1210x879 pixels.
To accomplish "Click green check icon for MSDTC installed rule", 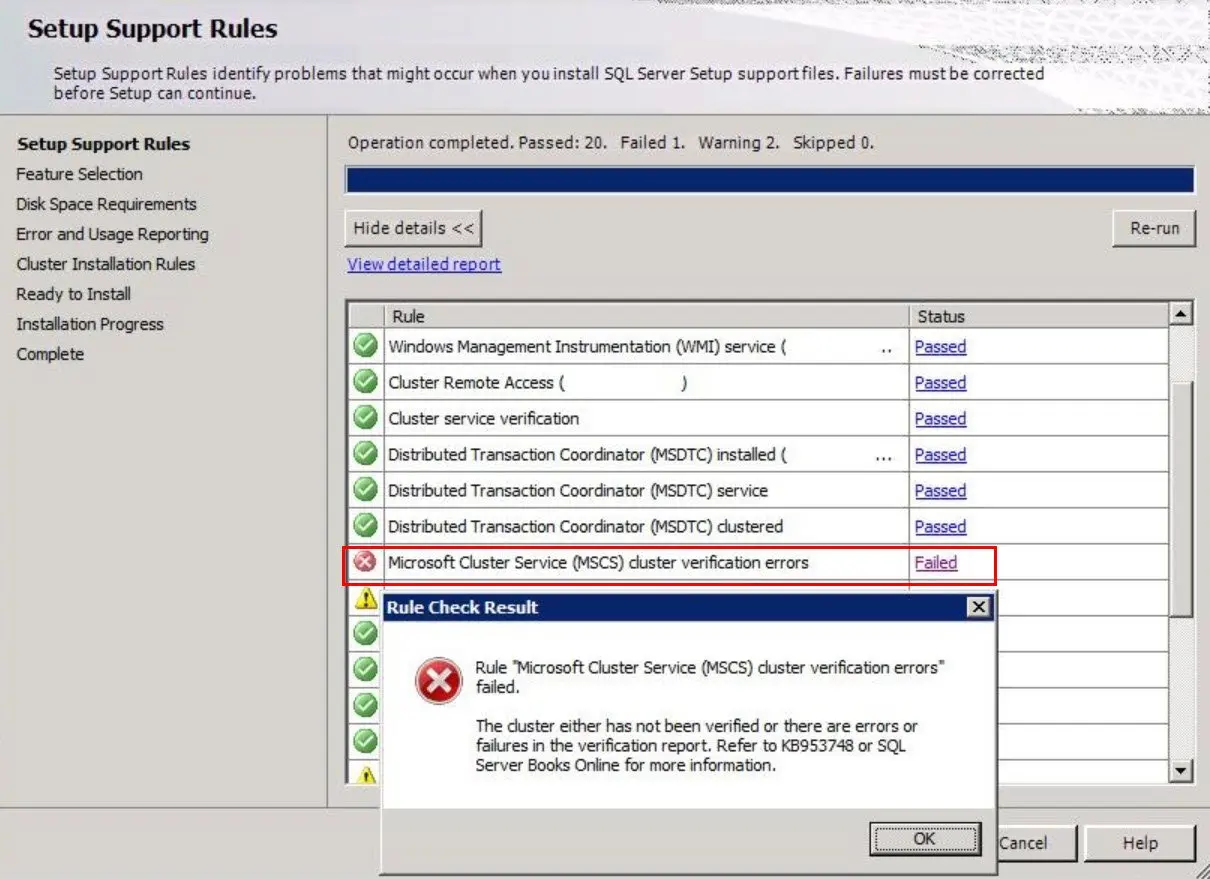I will click(x=366, y=454).
